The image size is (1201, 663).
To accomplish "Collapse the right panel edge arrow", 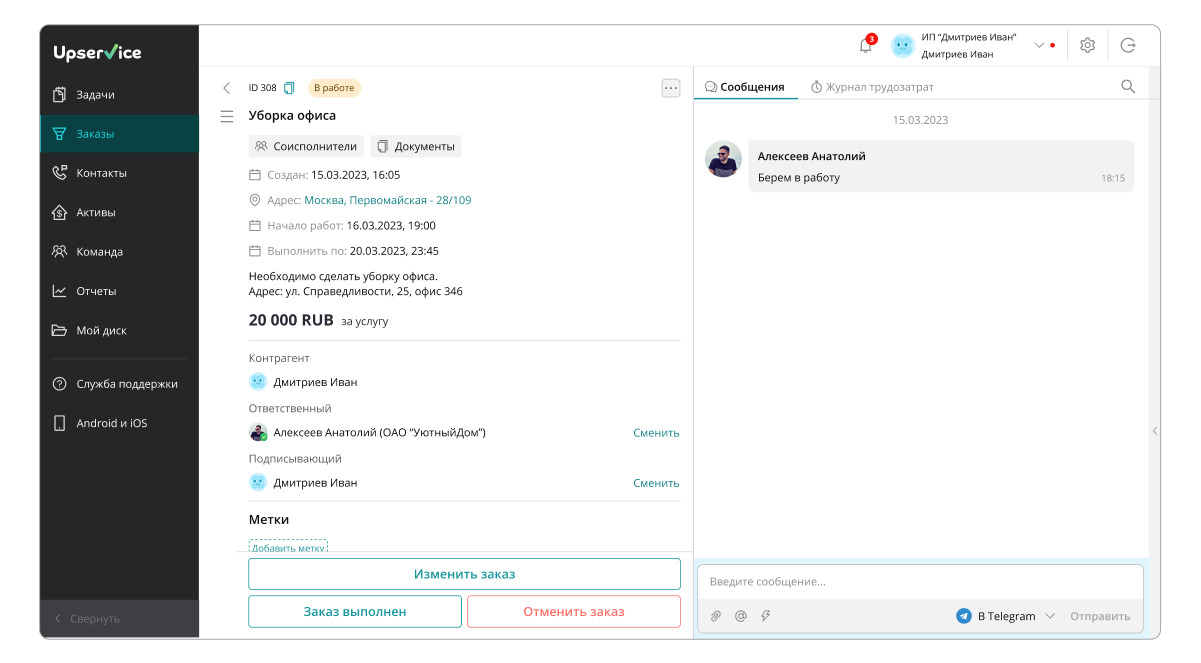I will [1155, 431].
